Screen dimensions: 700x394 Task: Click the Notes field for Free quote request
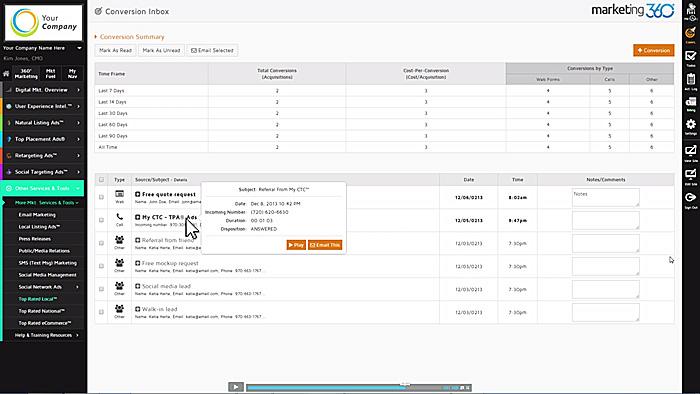click(605, 197)
